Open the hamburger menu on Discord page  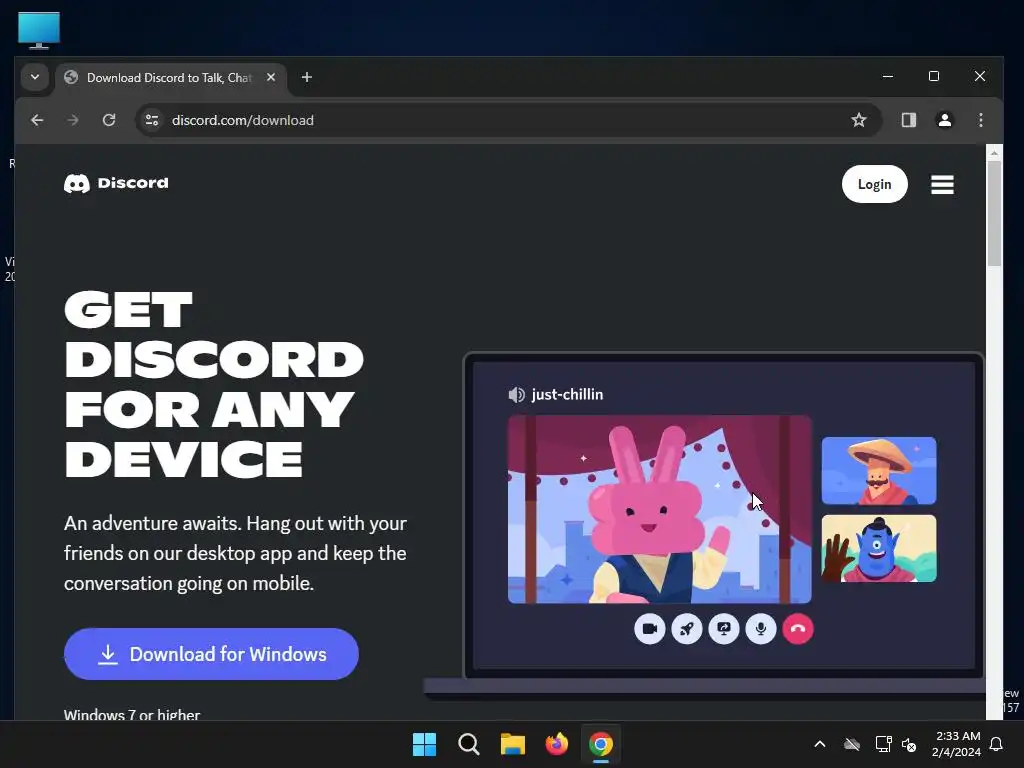pos(942,185)
